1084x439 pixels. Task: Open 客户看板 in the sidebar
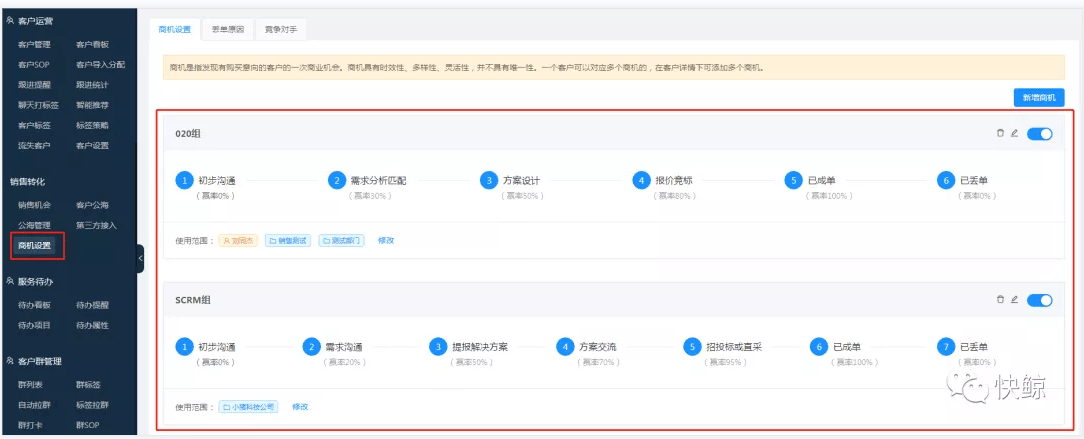93,44
